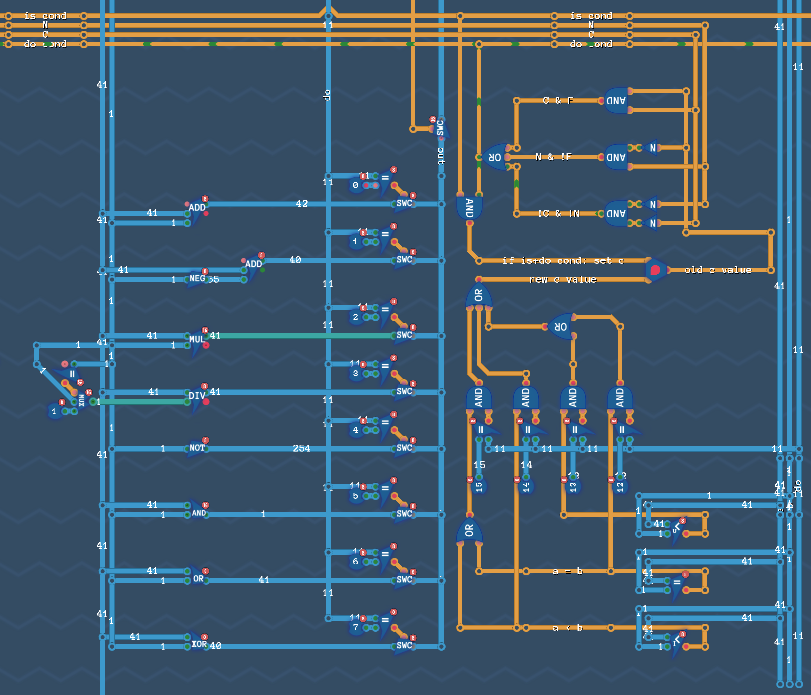Image resolution: width=811 pixels, height=695 pixels.
Task: Click the constant 12 component
Action: 620,486
